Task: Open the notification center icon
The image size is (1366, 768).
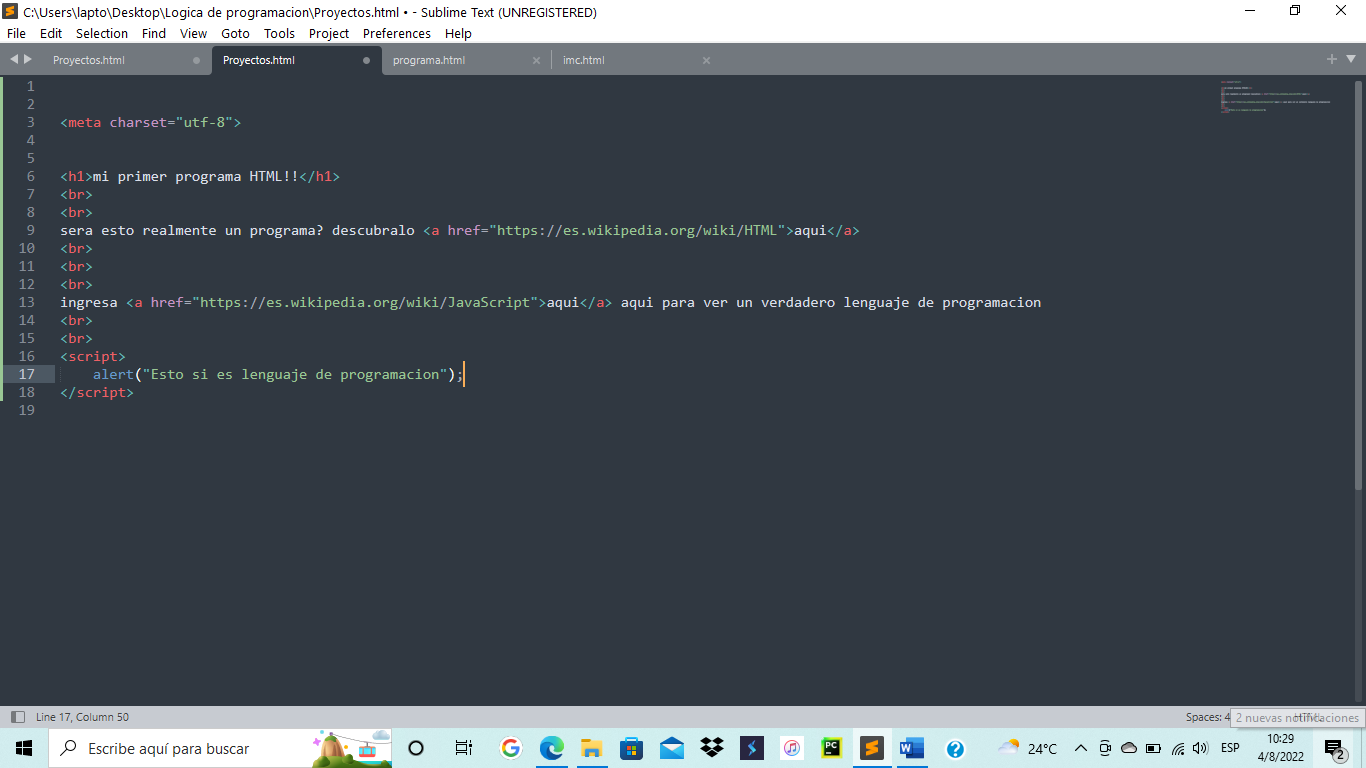Action: (1334, 748)
